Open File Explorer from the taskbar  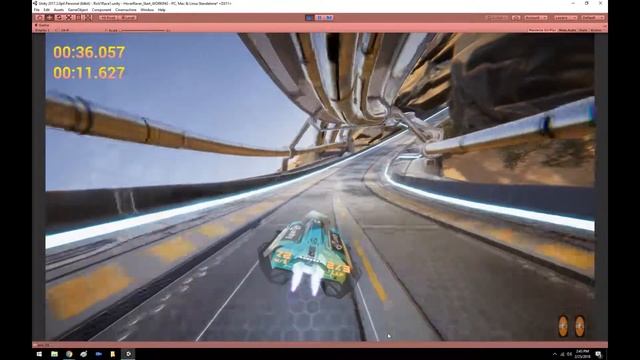[x=54, y=354]
